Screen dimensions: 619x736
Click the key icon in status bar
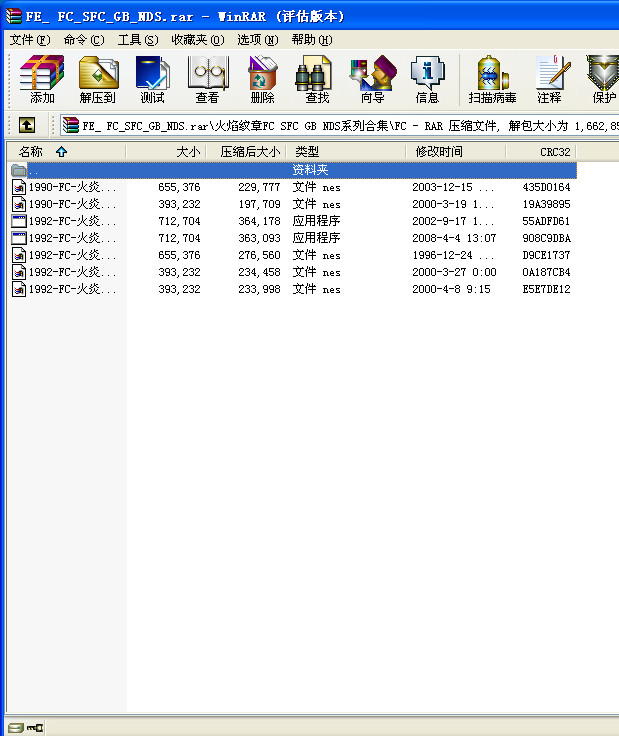[x=35, y=728]
